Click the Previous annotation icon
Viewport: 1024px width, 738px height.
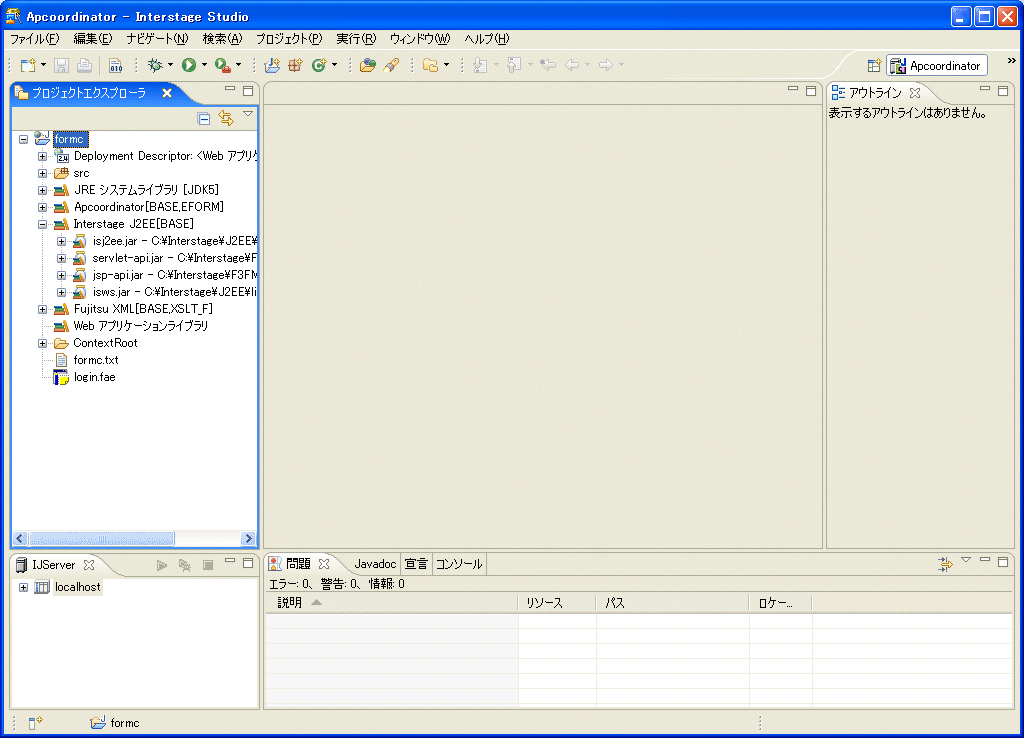pyautogui.click(x=514, y=65)
